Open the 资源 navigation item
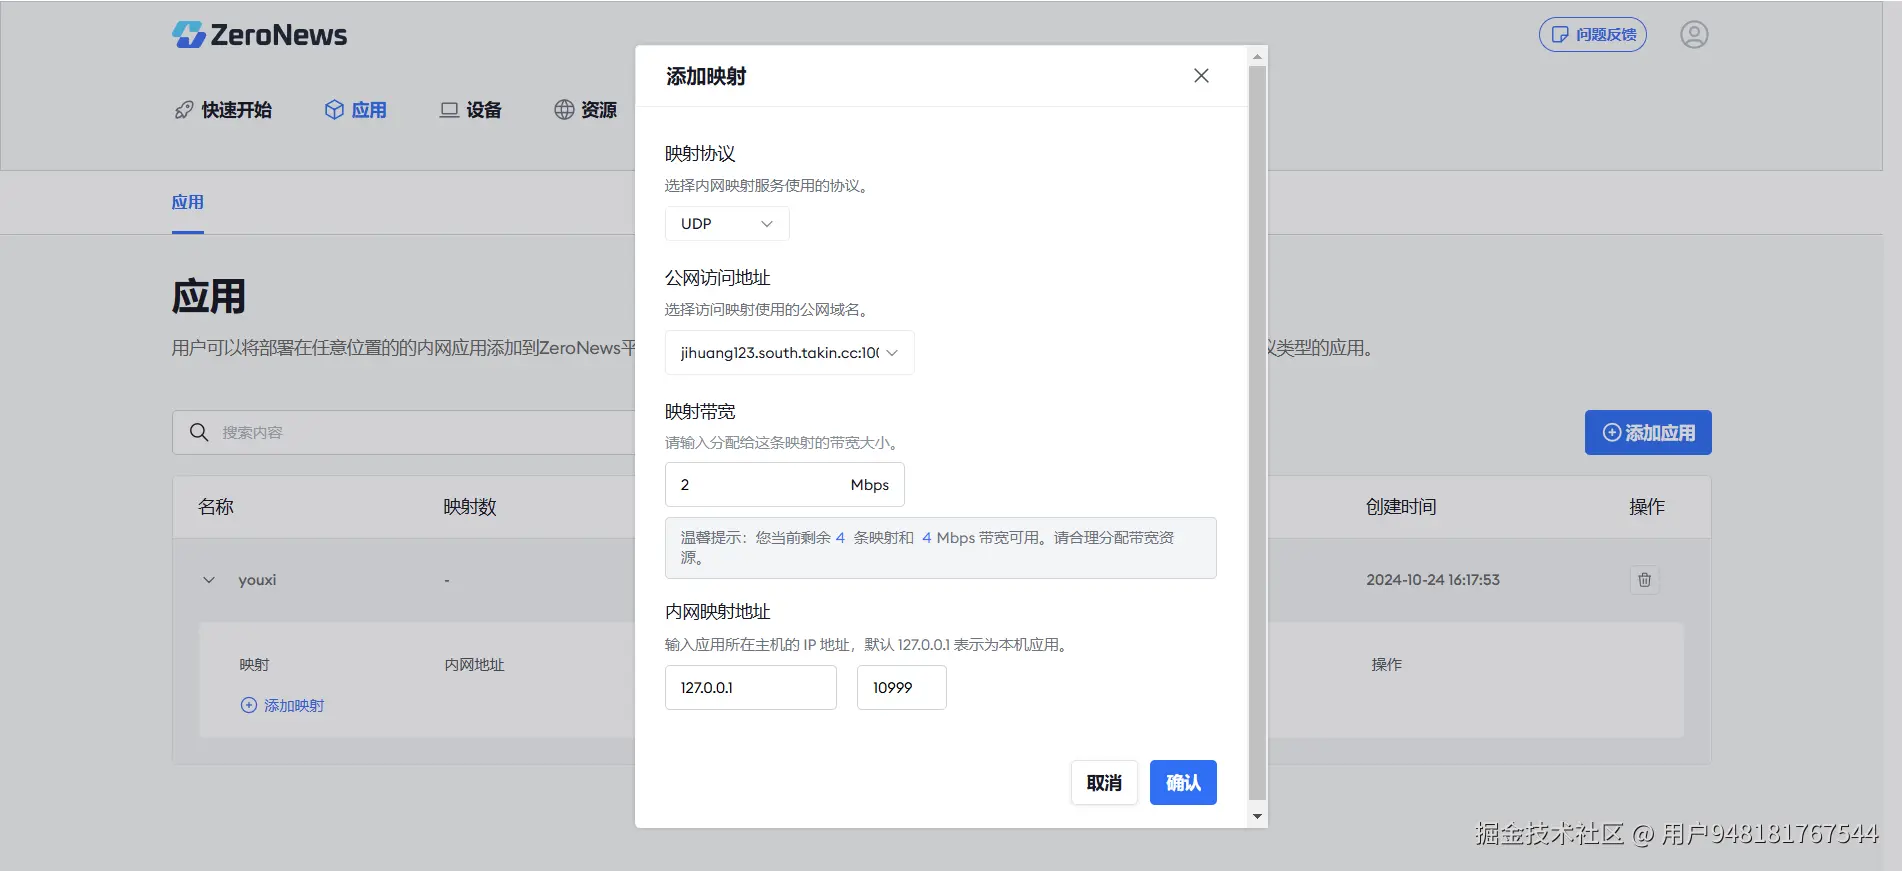 pyautogui.click(x=585, y=110)
